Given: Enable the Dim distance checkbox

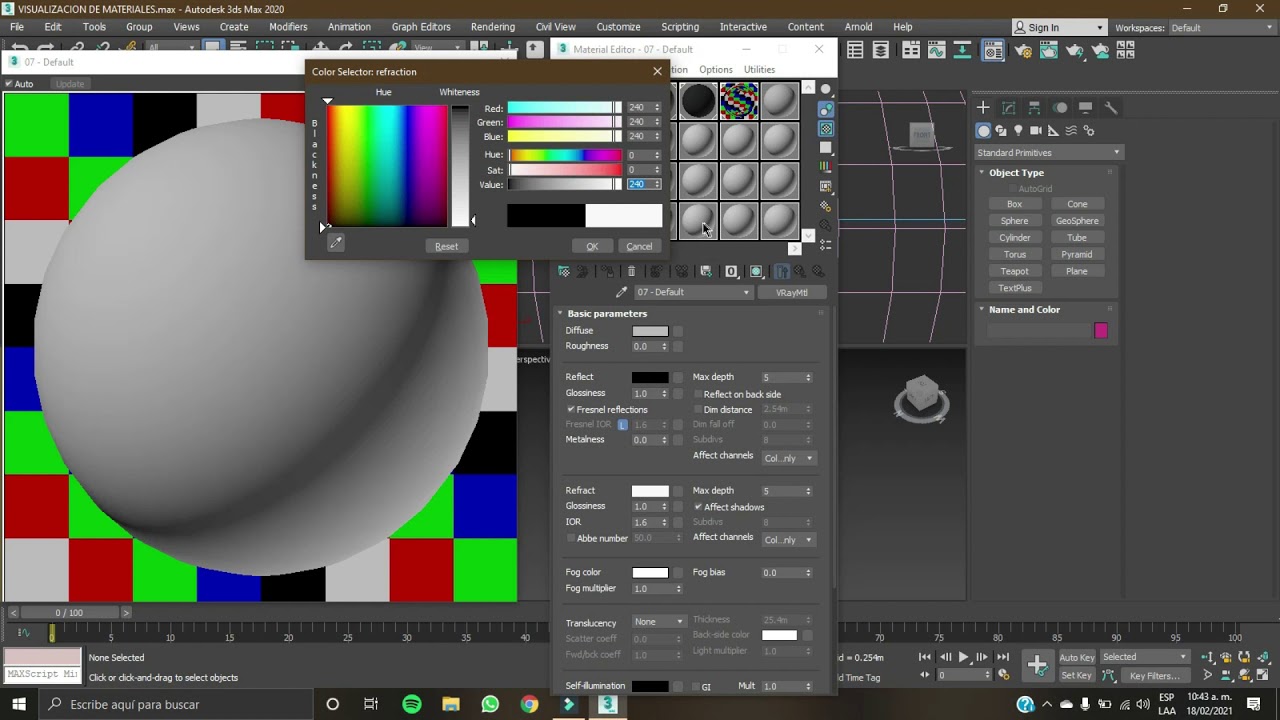Looking at the screenshot, I should 698,409.
